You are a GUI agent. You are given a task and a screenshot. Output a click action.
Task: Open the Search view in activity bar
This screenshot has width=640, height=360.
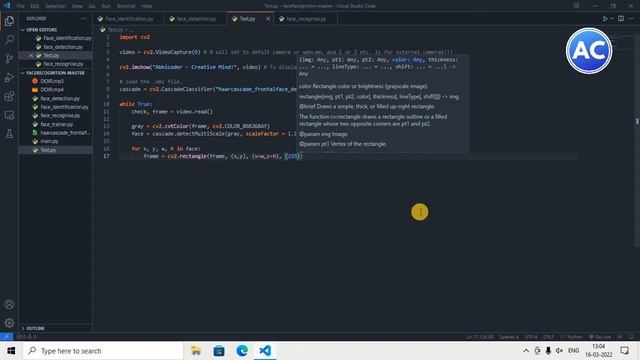point(9,40)
